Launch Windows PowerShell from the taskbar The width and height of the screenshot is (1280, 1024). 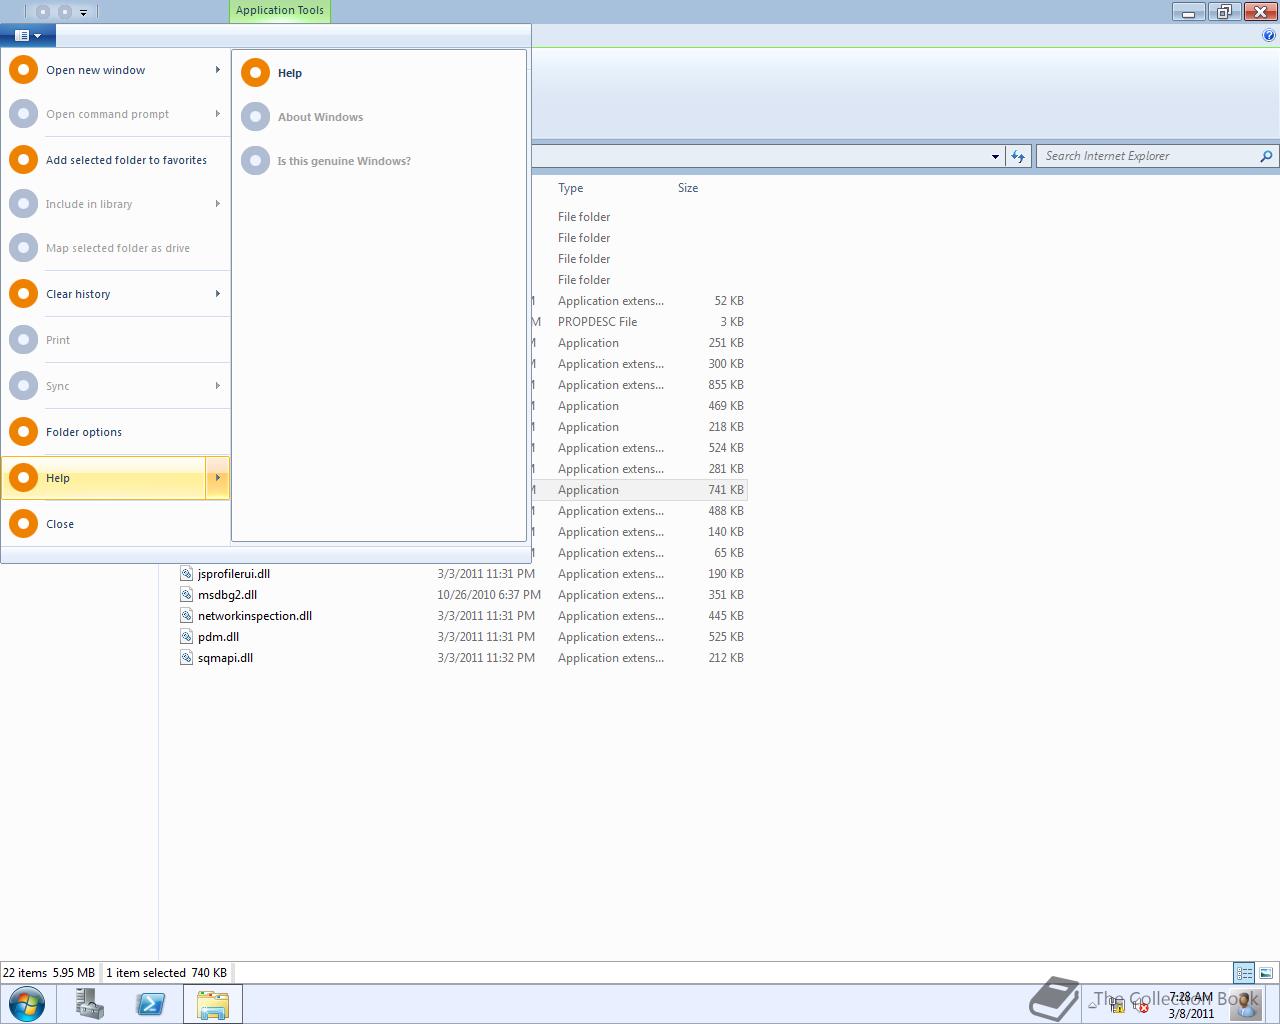pos(151,1004)
